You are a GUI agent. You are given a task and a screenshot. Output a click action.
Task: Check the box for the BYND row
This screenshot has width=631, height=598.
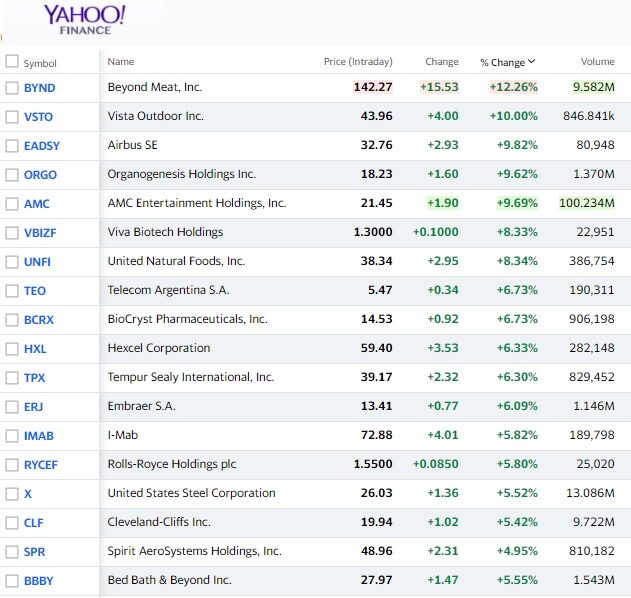pyautogui.click(x=12, y=88)
